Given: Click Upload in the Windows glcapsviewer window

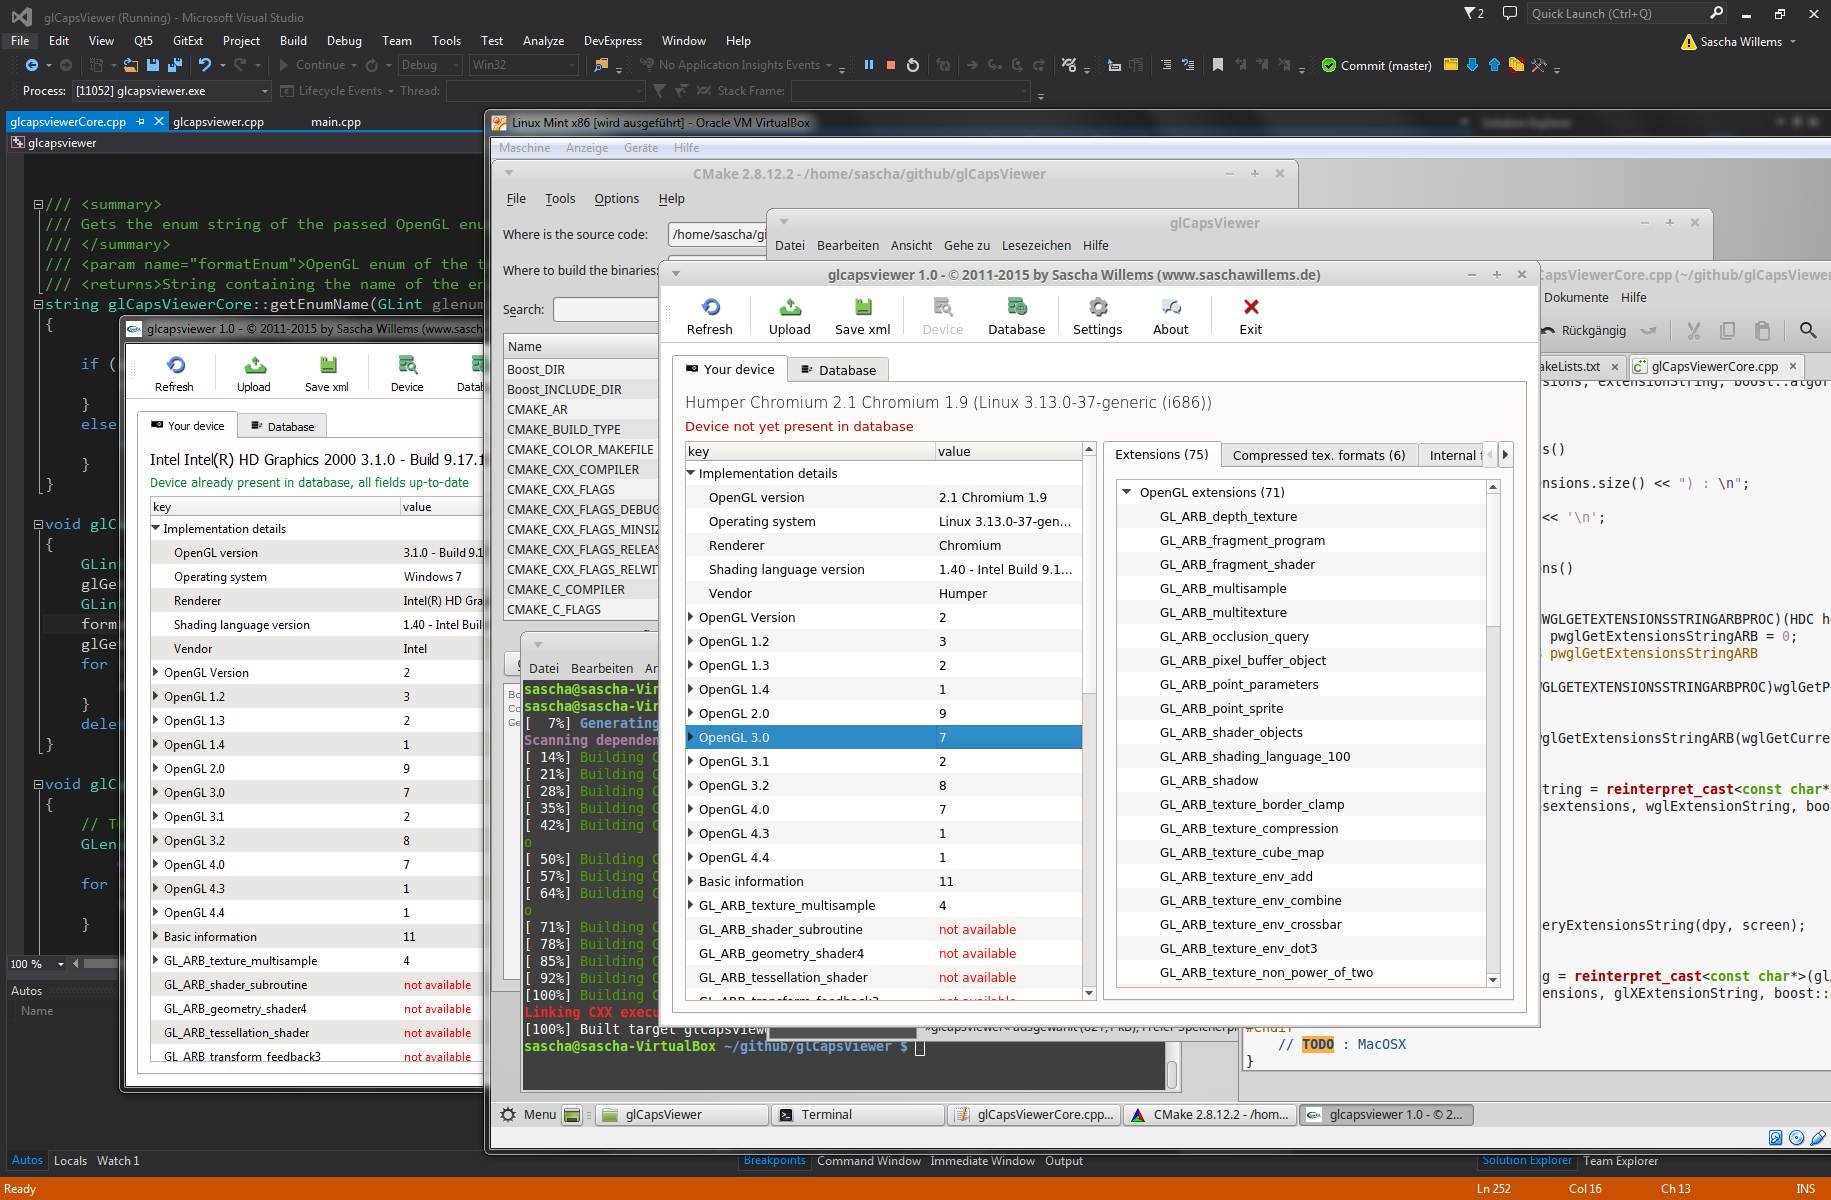Looking at the screenshot, I should [254, 374].
